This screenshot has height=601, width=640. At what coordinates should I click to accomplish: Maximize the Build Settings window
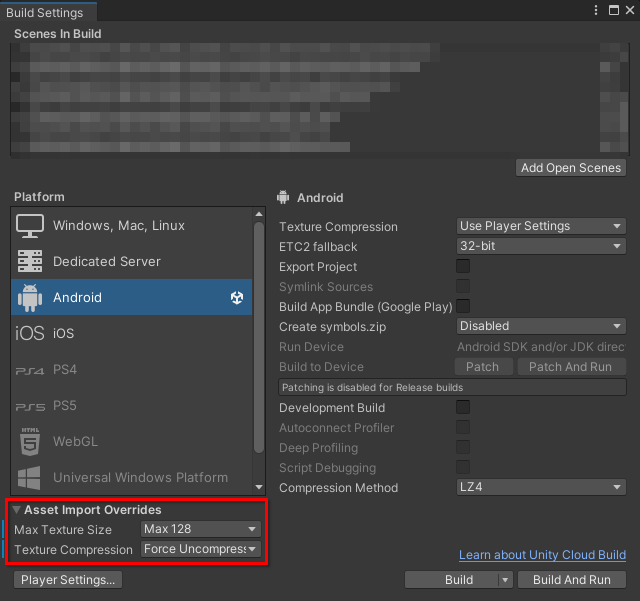click(x=613, y=10)
